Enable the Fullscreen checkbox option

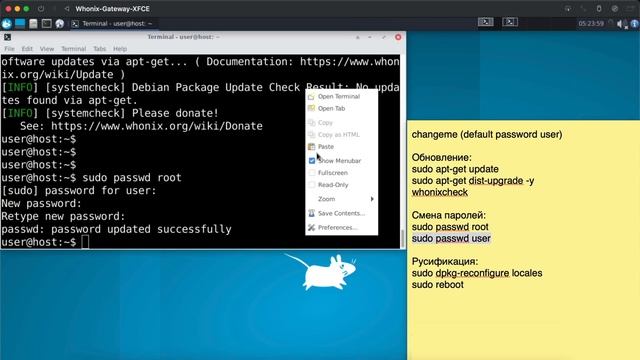[312, 173]
